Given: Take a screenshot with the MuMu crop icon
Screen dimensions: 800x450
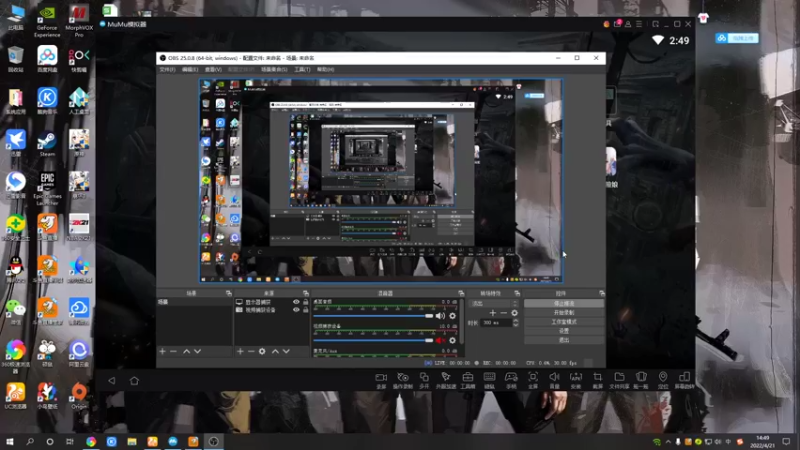Looking at the screenshot, I should [x=597, y=381].
